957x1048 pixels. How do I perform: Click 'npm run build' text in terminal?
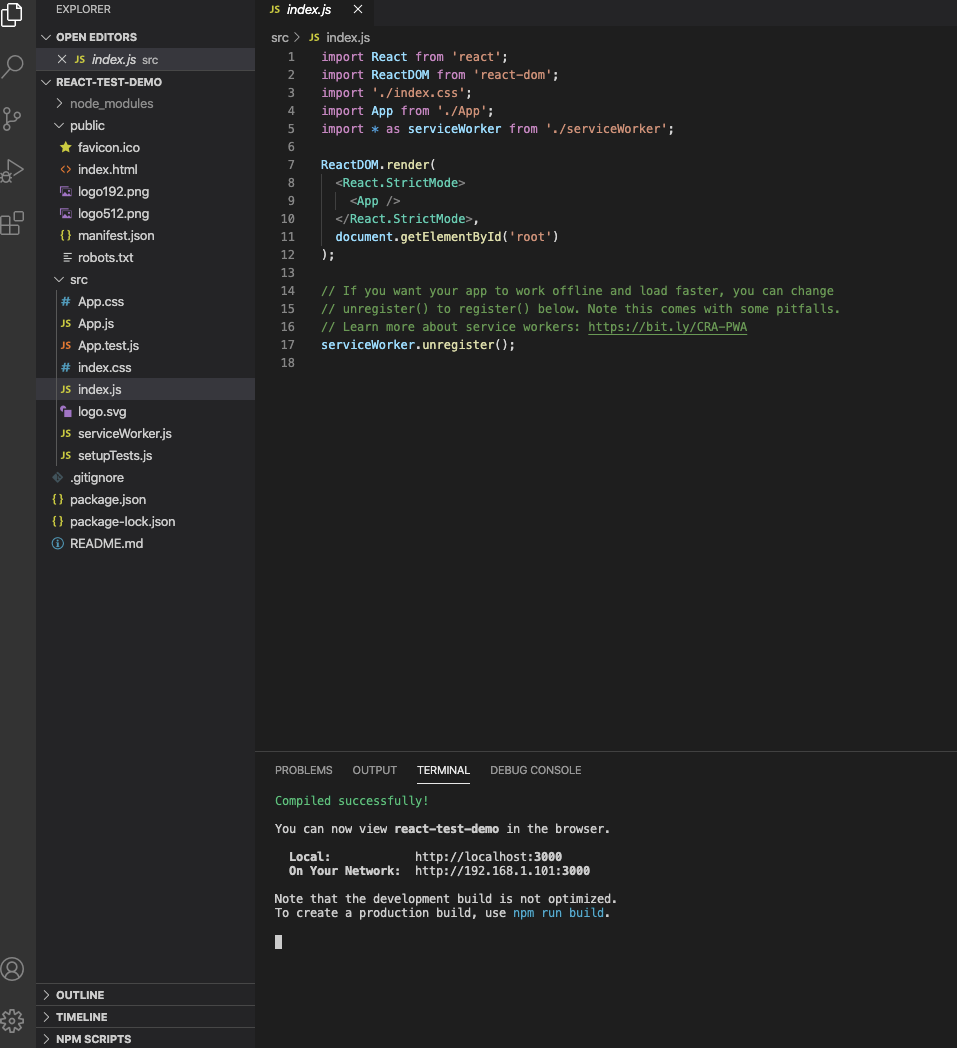tap(559, 913)
